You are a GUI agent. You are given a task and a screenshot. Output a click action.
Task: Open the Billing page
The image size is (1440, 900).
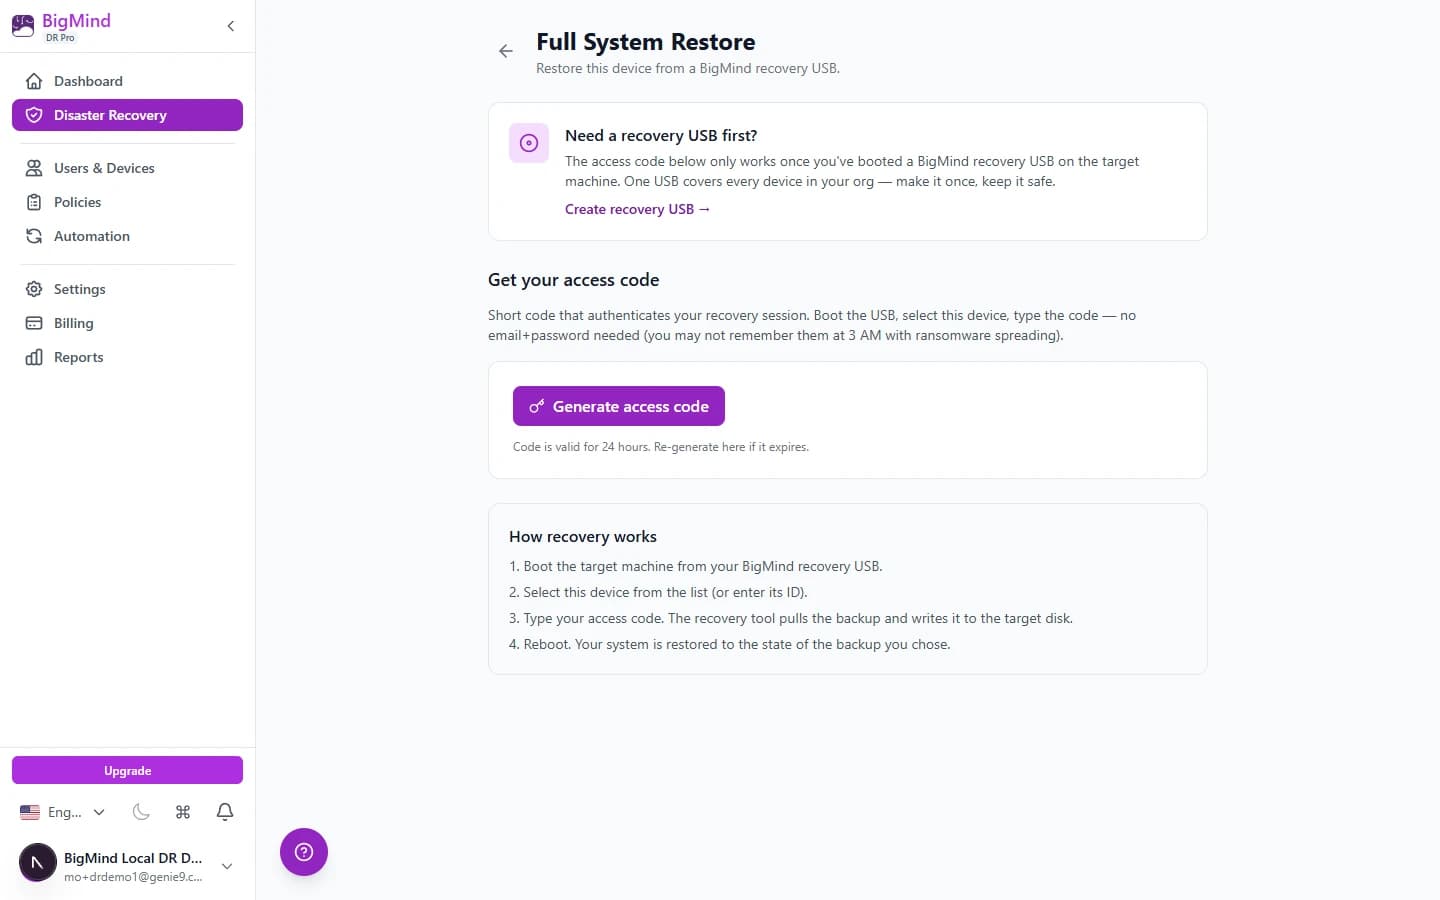point(127,323)
